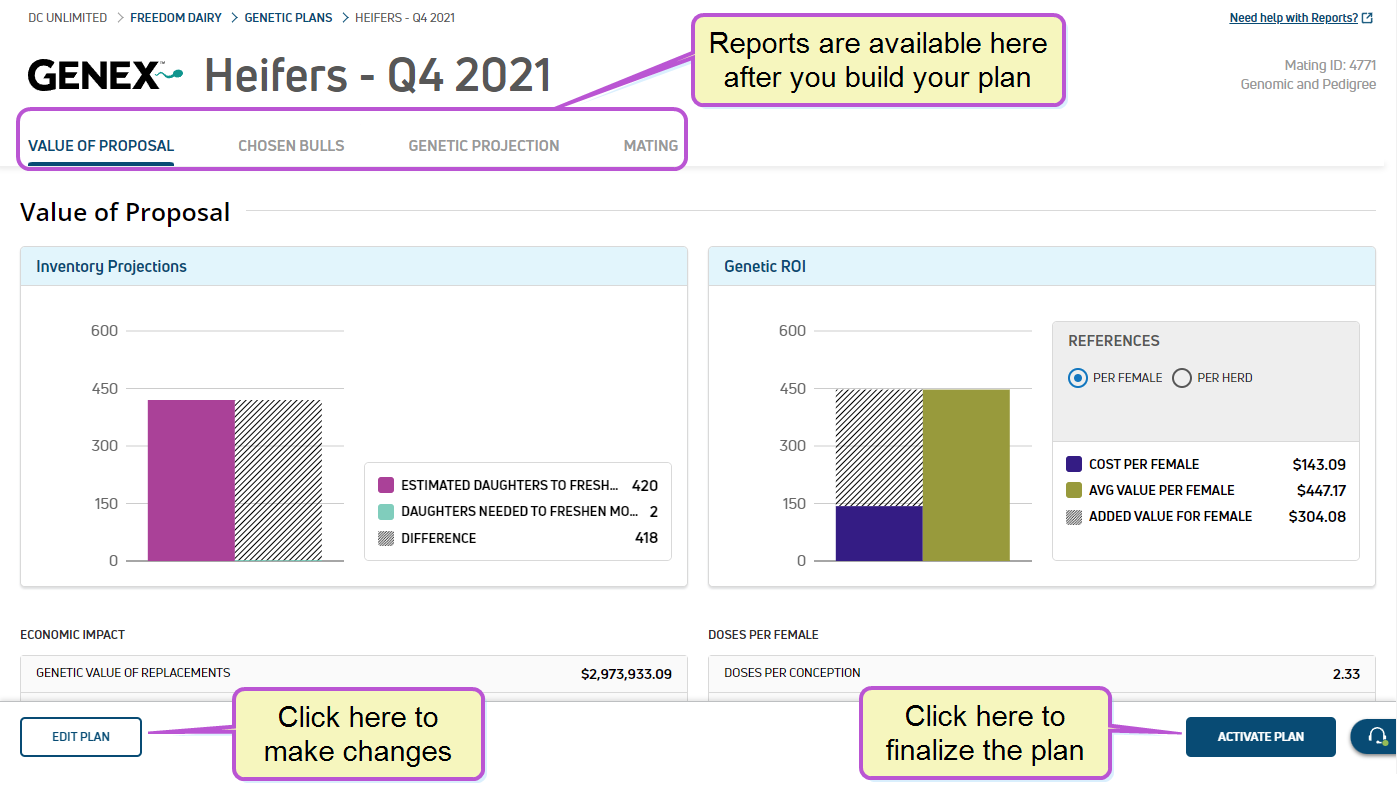Go to Genetic Plans breadcrumb

(x=288, y=18)
